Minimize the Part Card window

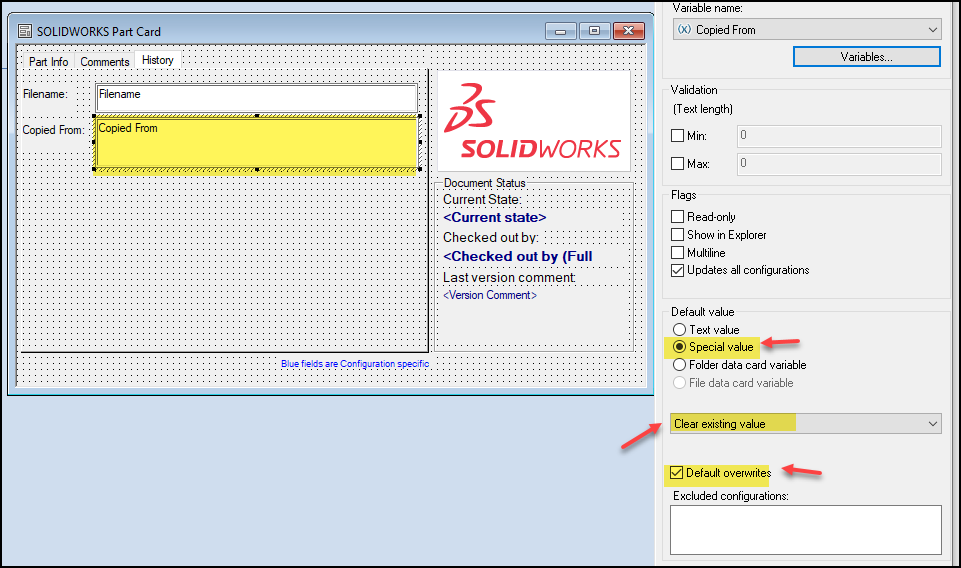[560, 31]
